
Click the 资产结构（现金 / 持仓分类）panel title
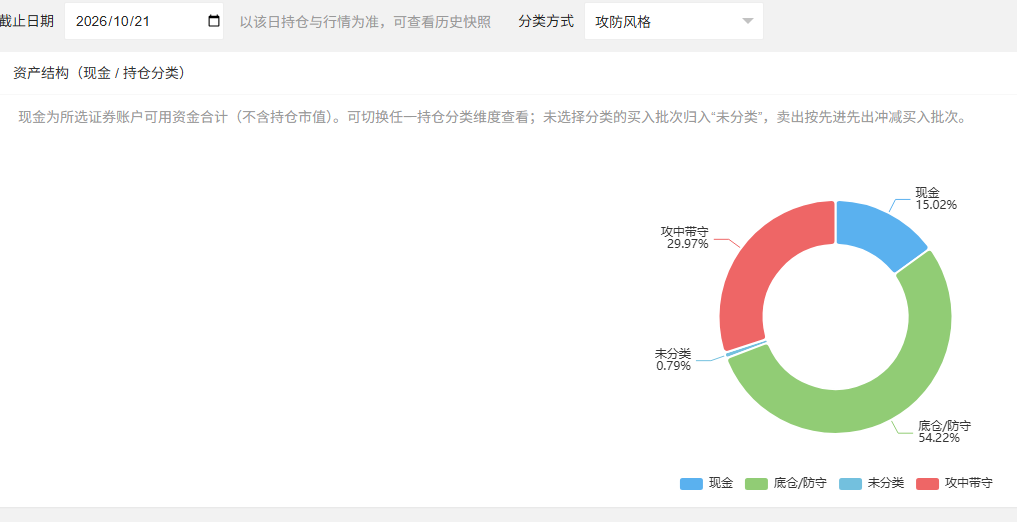(x=102, y=73)
